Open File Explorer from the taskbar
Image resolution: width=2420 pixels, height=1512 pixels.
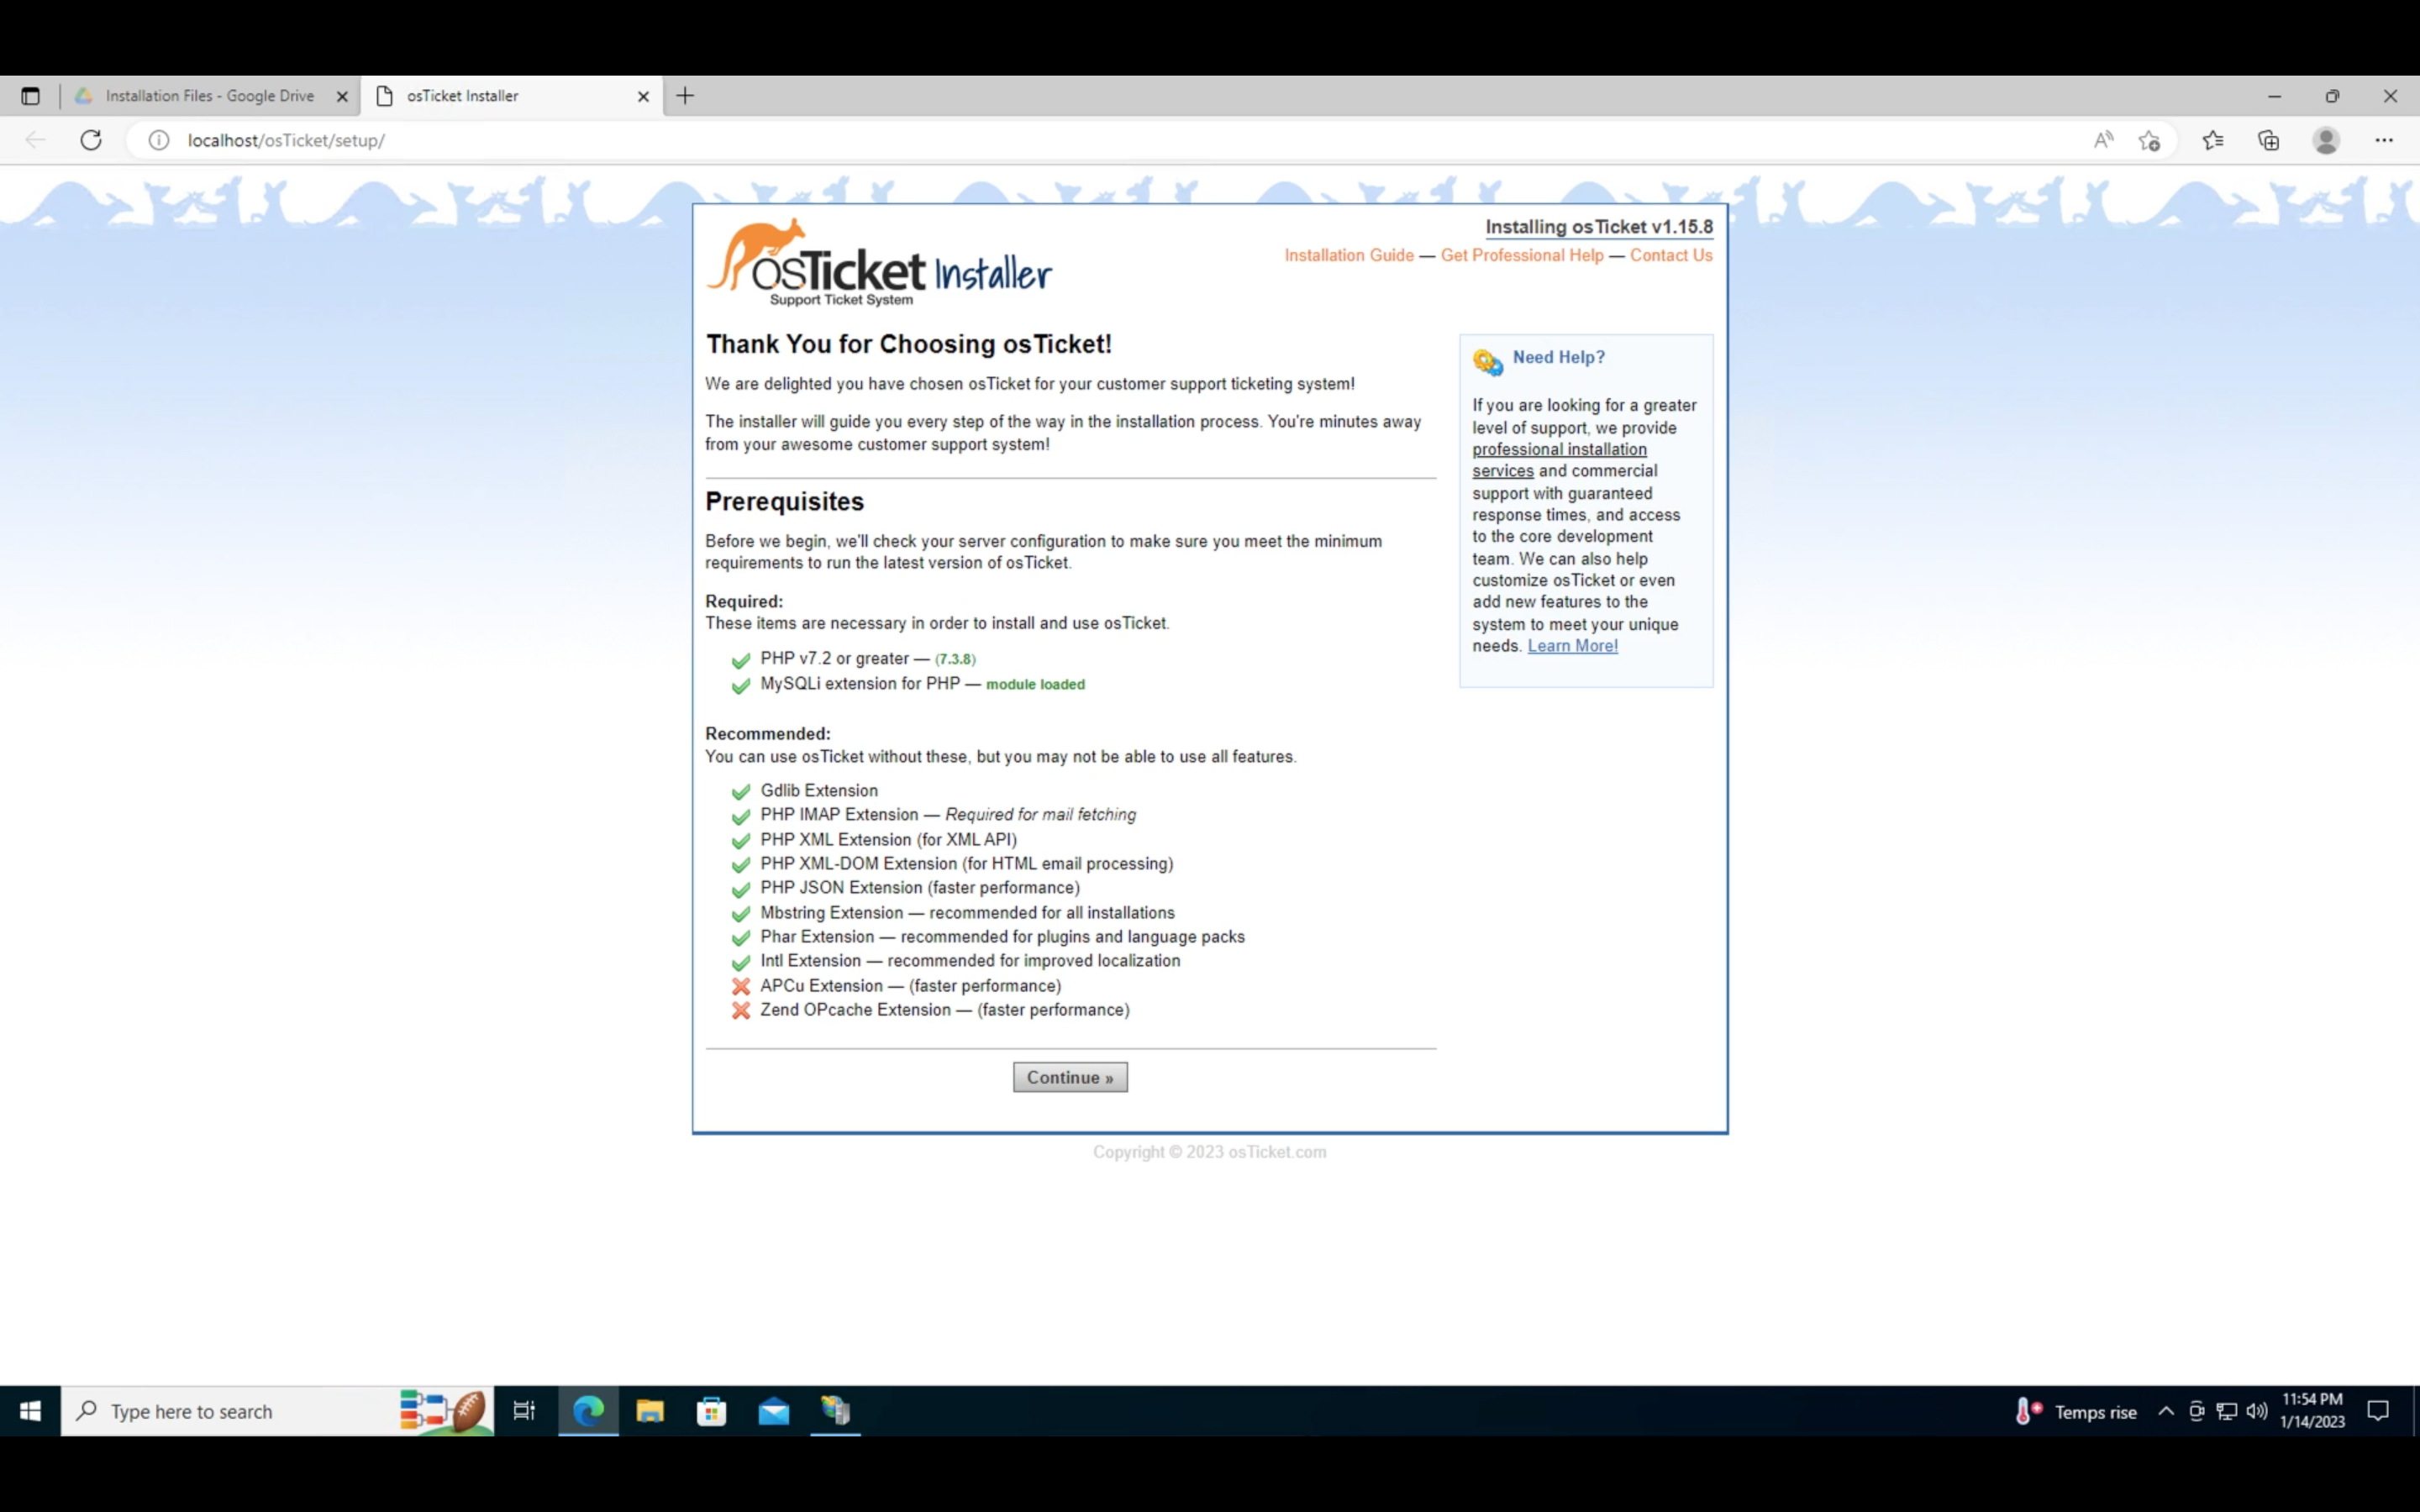point(650,1411)
